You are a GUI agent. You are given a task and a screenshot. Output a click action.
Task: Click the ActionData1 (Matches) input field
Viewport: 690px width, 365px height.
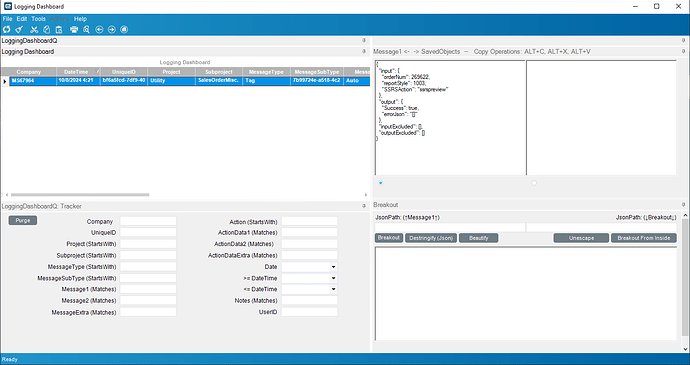310,232
